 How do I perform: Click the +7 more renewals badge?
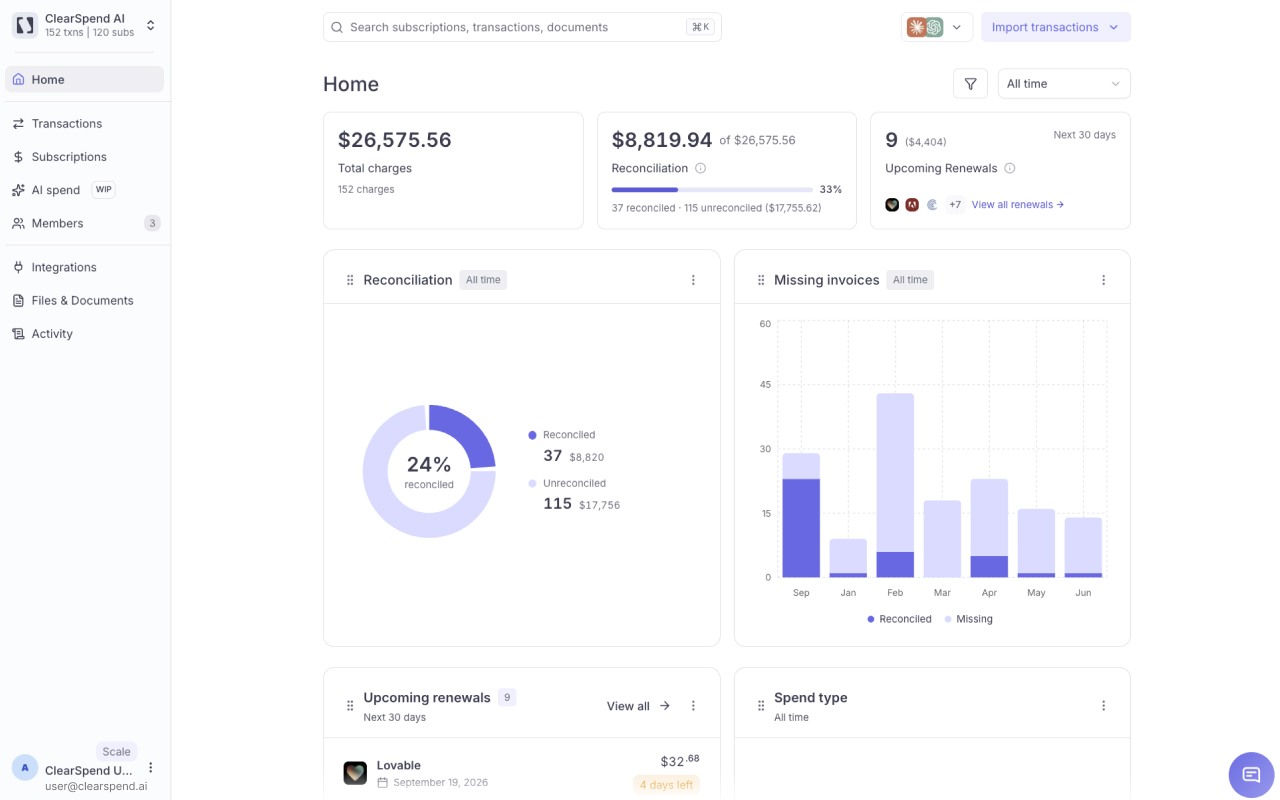[955, 205]
